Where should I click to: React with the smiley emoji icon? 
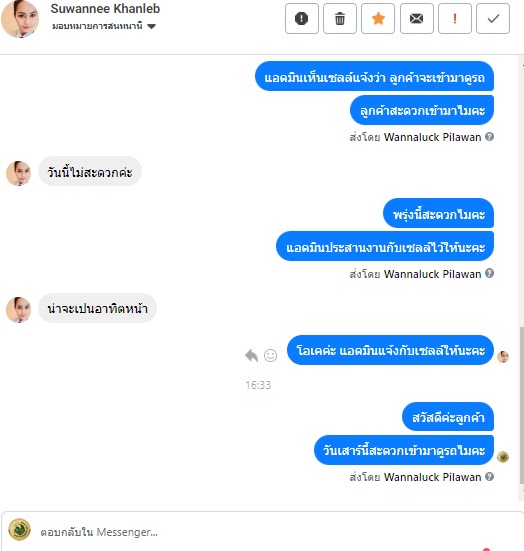coord(270,355)
